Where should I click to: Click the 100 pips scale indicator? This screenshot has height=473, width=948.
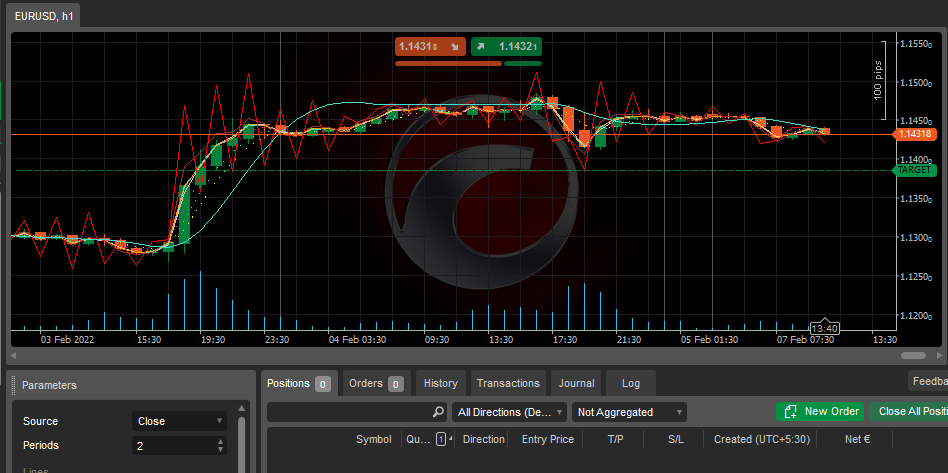(878, 80)
